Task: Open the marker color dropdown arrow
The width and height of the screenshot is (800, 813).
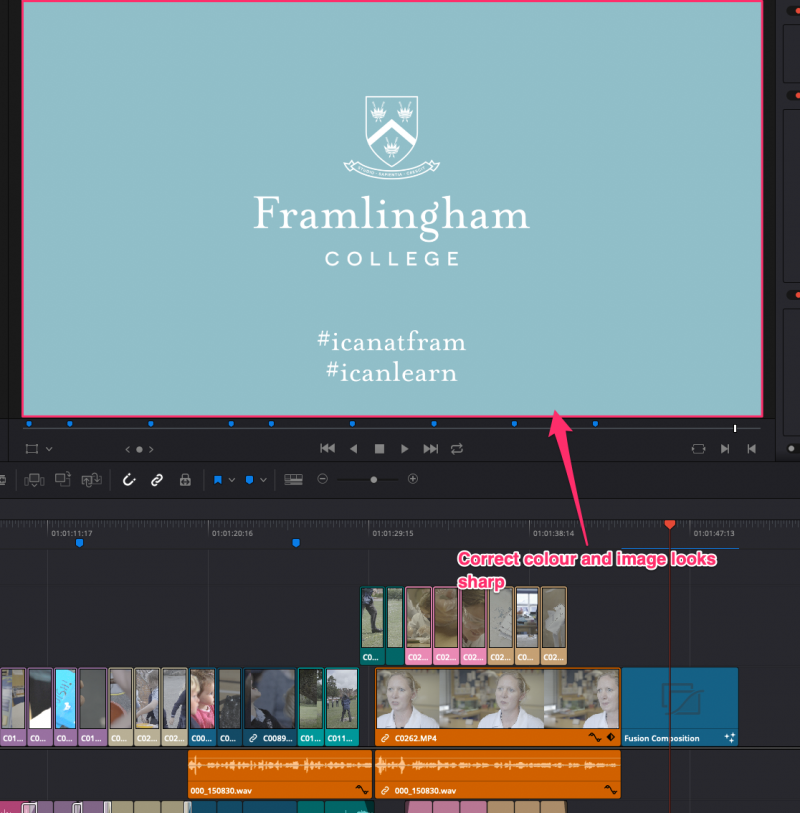Action: (x=263, y=480)
